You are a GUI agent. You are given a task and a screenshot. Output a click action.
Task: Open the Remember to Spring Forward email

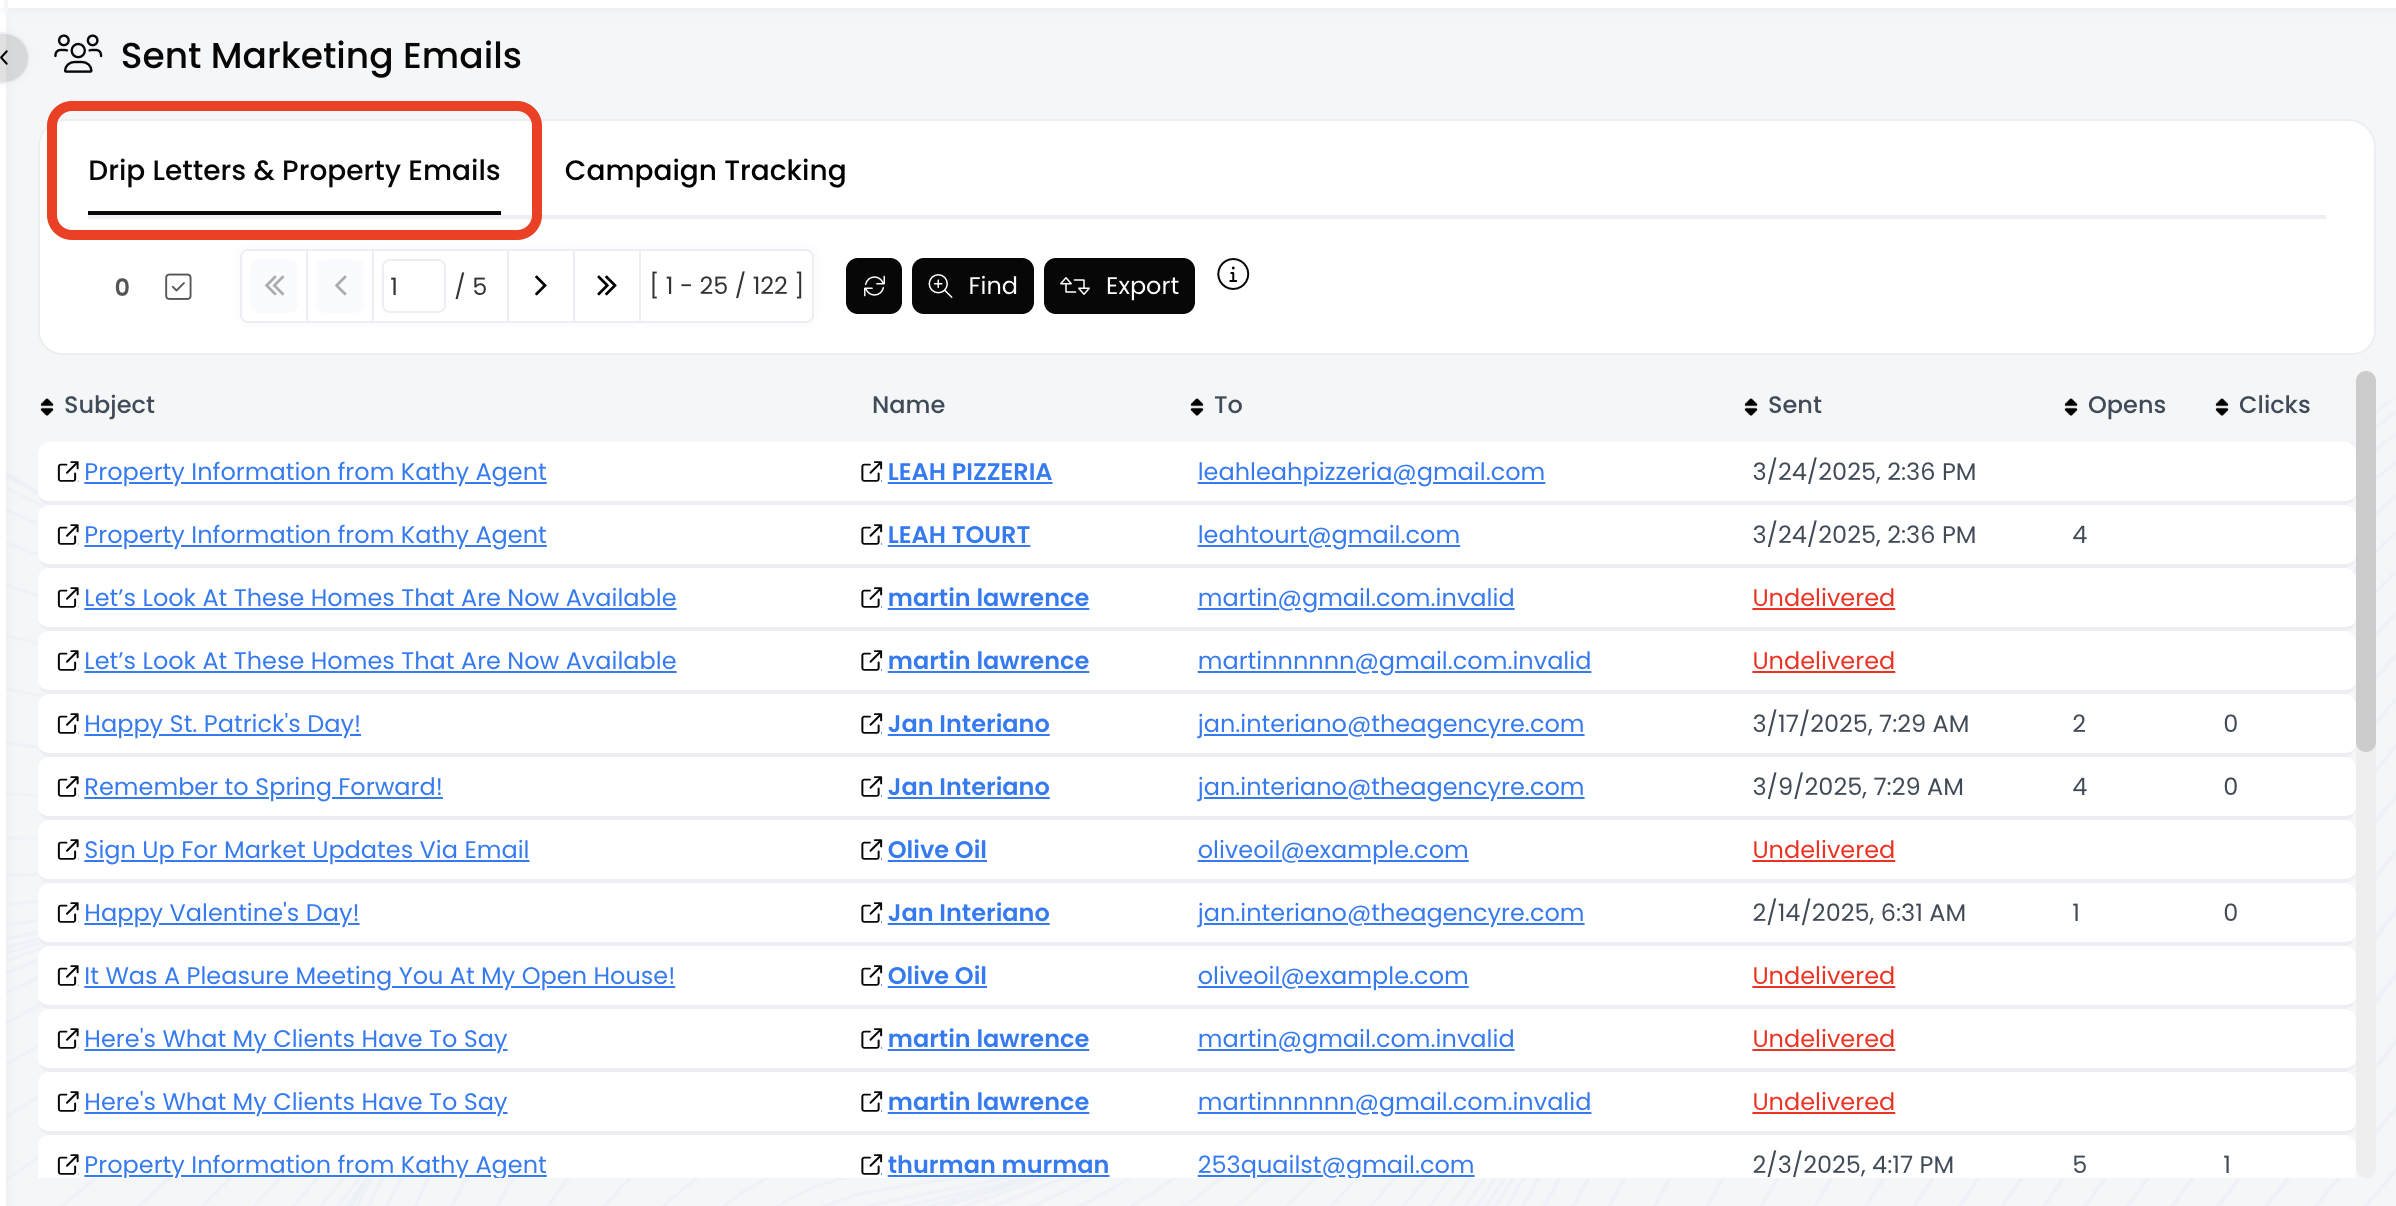click(x=263, y=787)
